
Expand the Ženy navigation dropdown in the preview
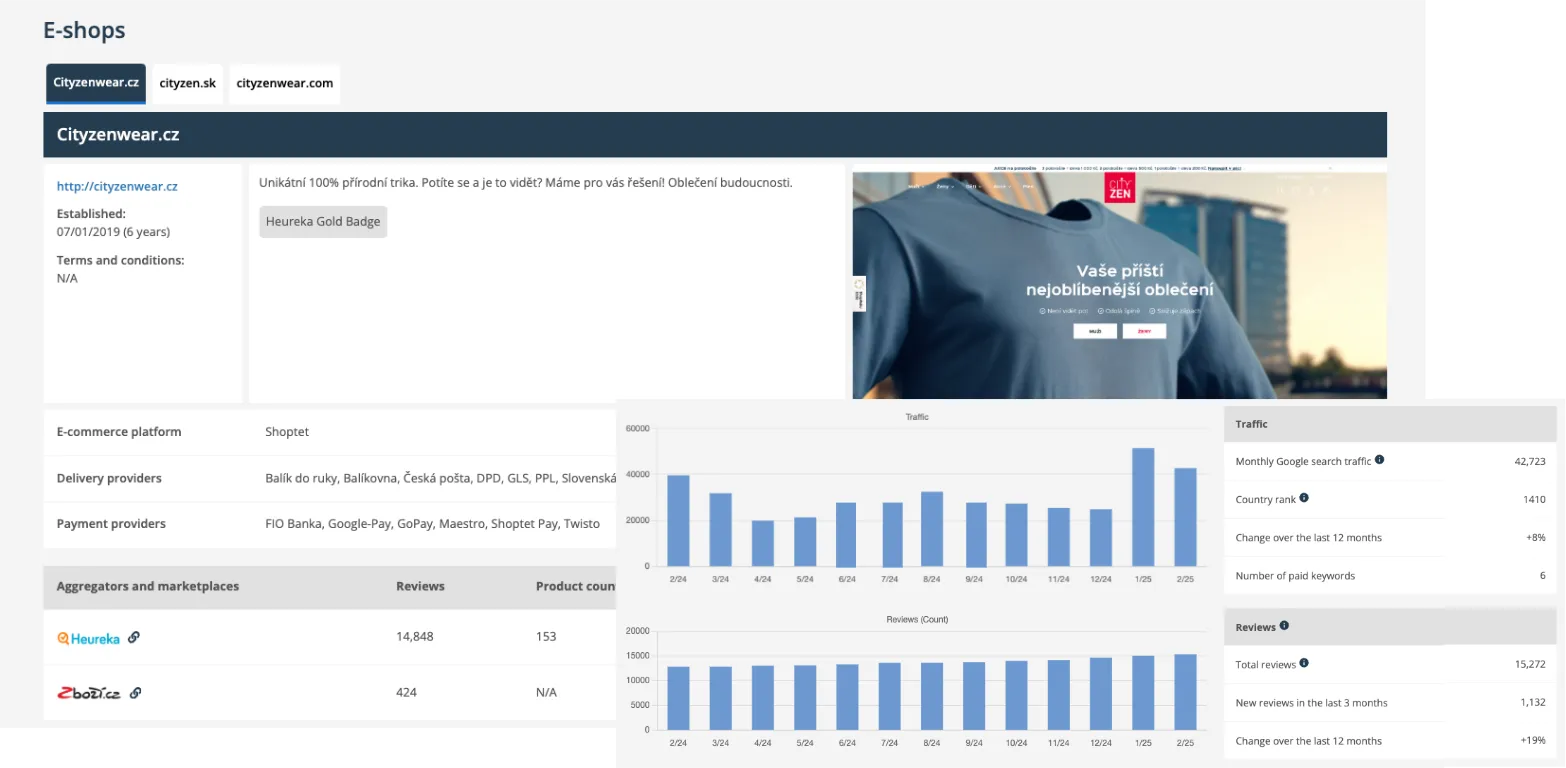[x=943, y=186]
